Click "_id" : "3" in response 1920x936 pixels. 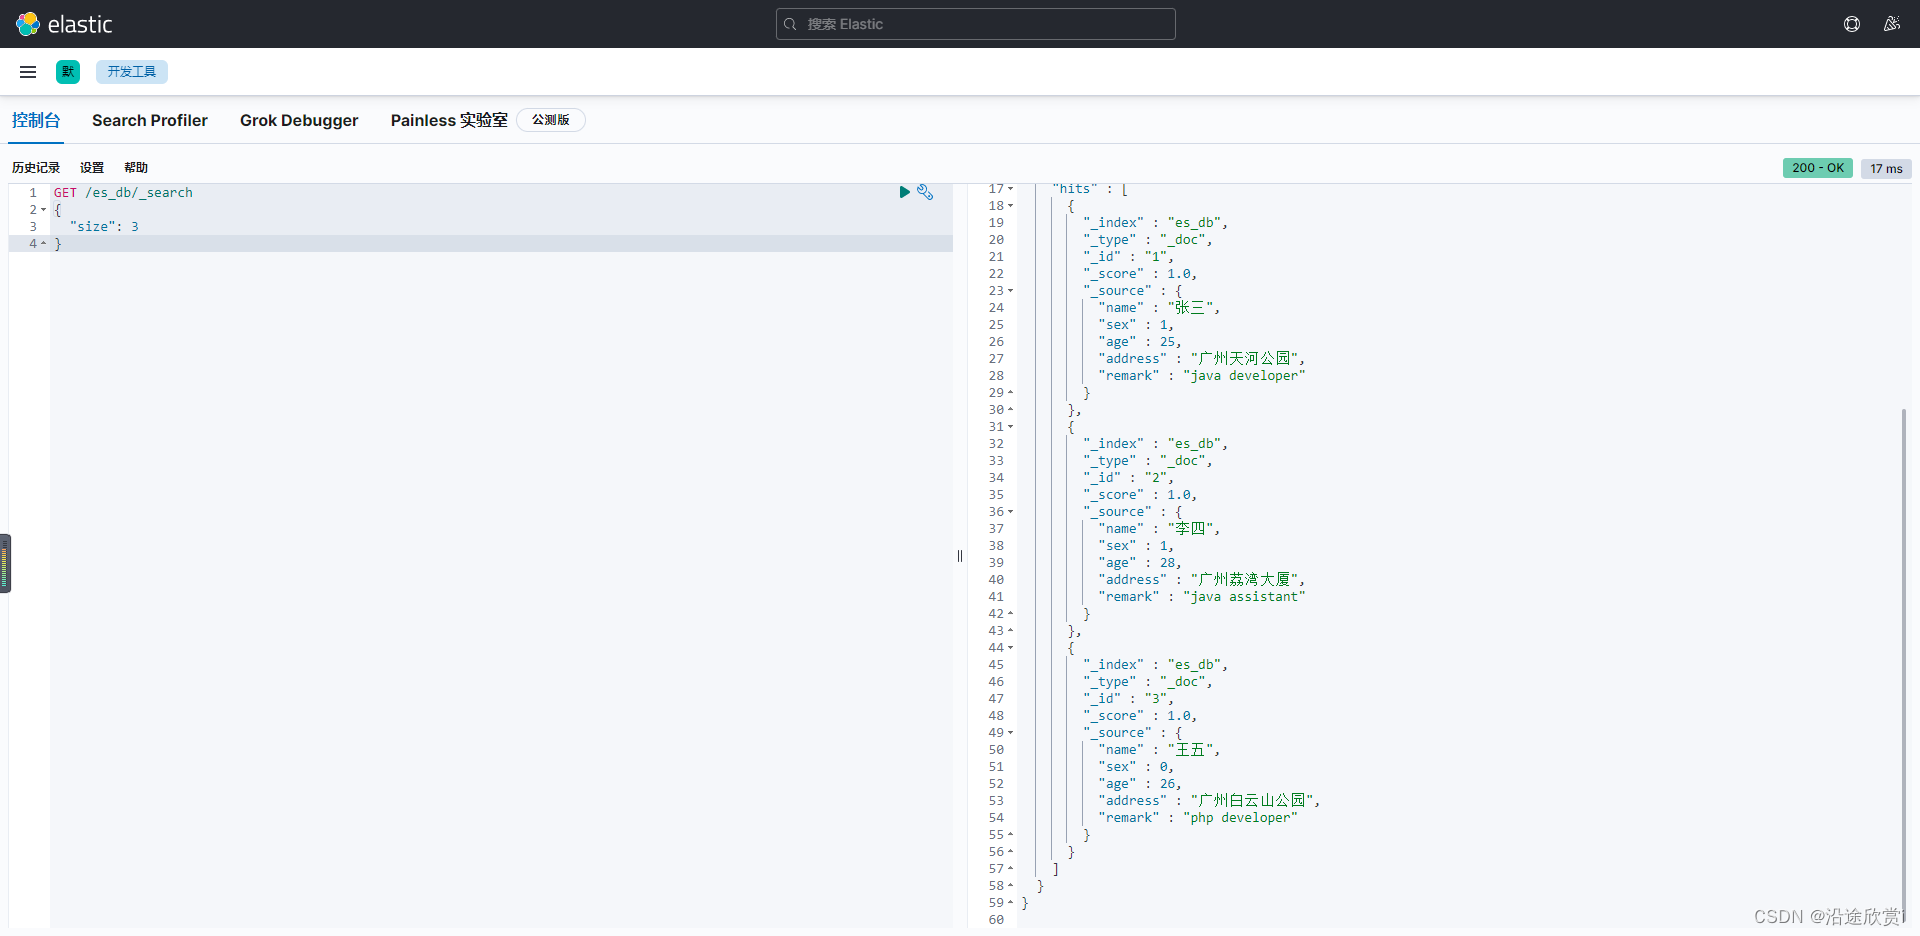1129,699
